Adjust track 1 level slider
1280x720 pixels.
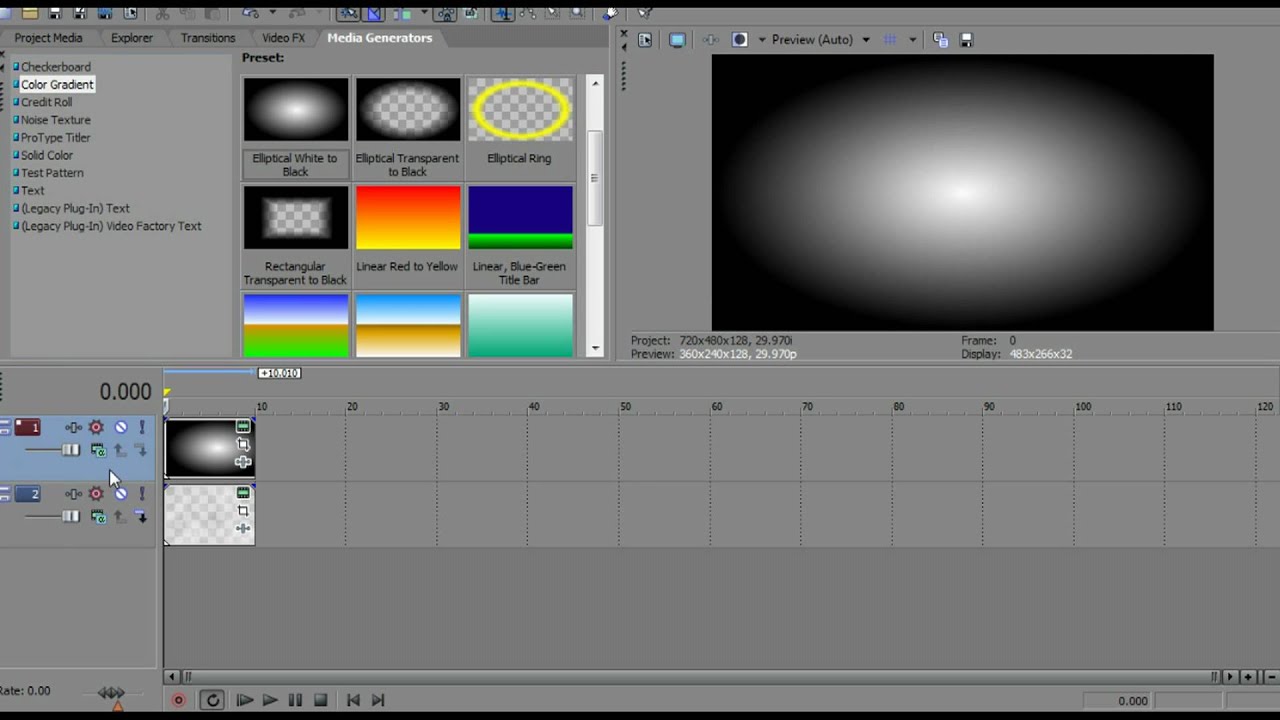coord(70,451)
